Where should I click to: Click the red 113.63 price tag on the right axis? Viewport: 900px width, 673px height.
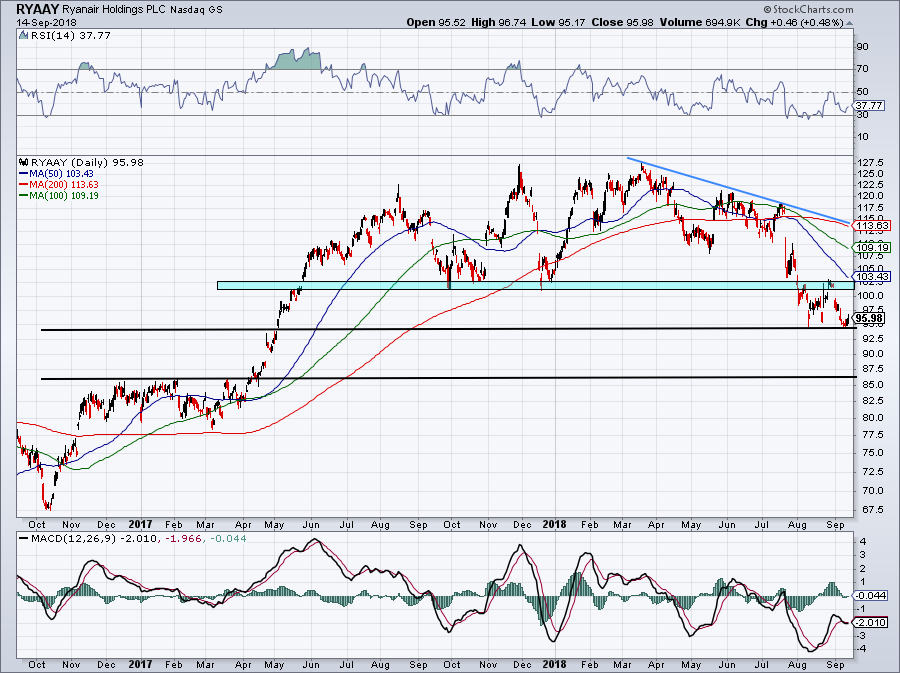(871, 225)
